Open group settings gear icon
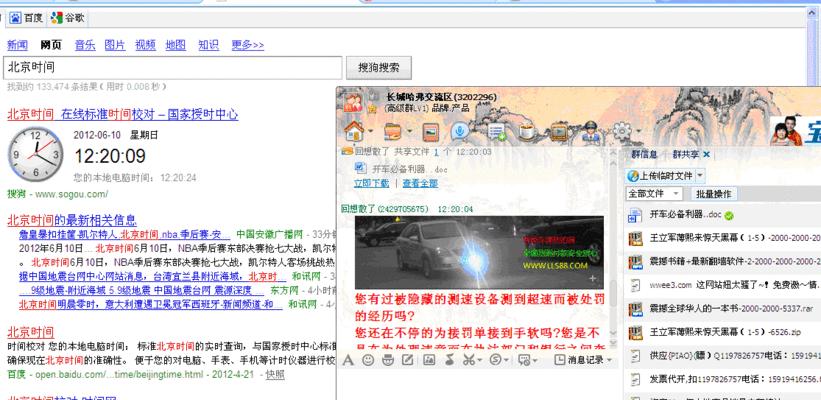 coord(622,131)
